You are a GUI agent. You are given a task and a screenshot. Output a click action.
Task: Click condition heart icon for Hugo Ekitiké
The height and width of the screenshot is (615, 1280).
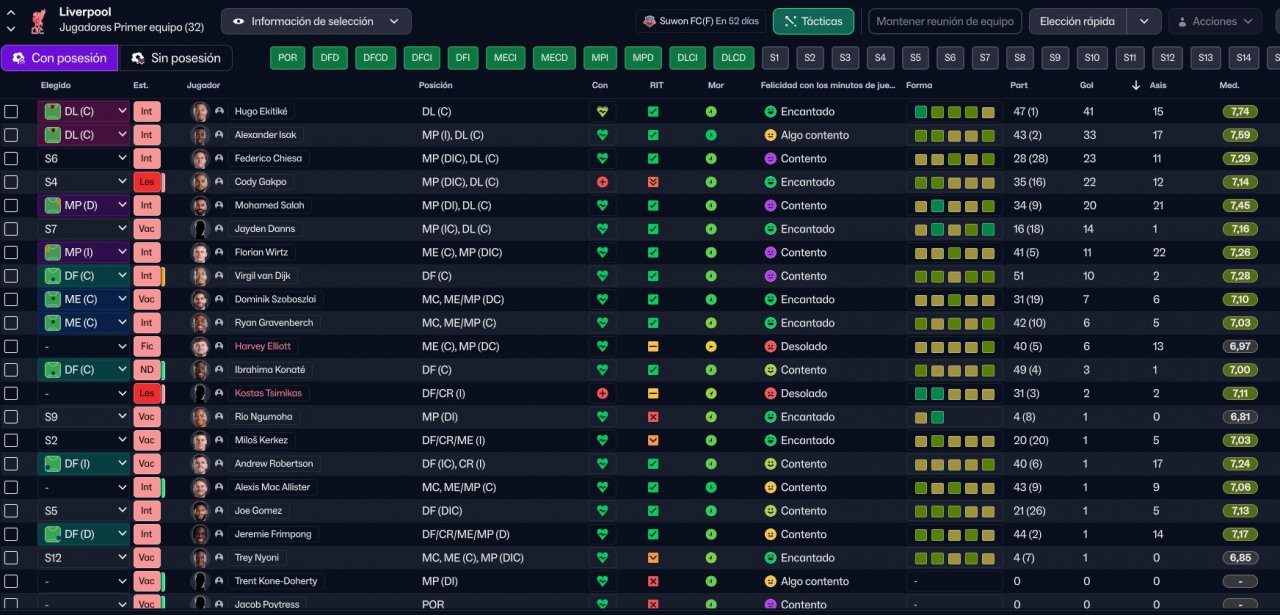pyautogui.click(x=602, y=111)
